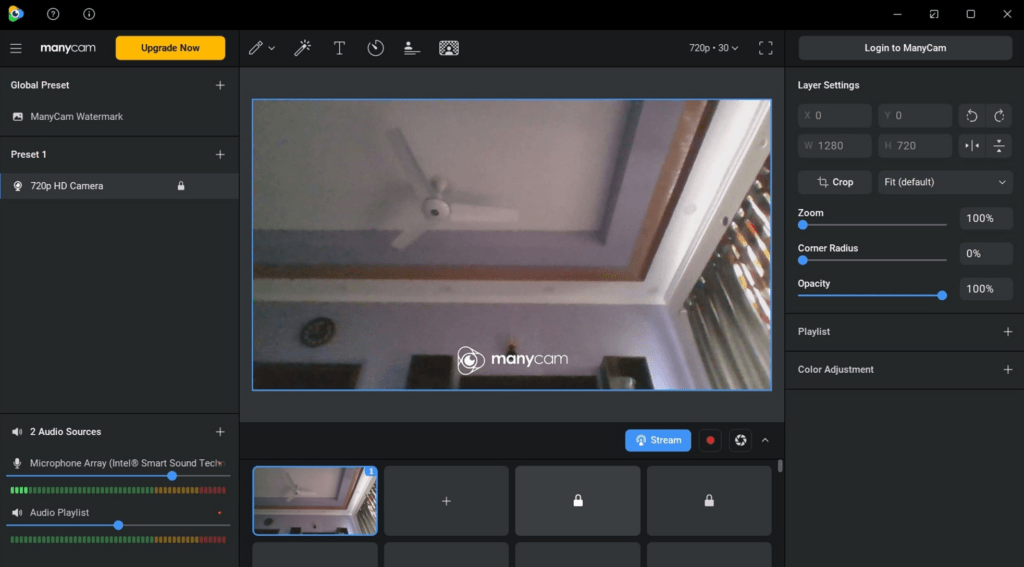Toggle fullscreen preview mode
1024x567 pixels.
tap(765, 48)
